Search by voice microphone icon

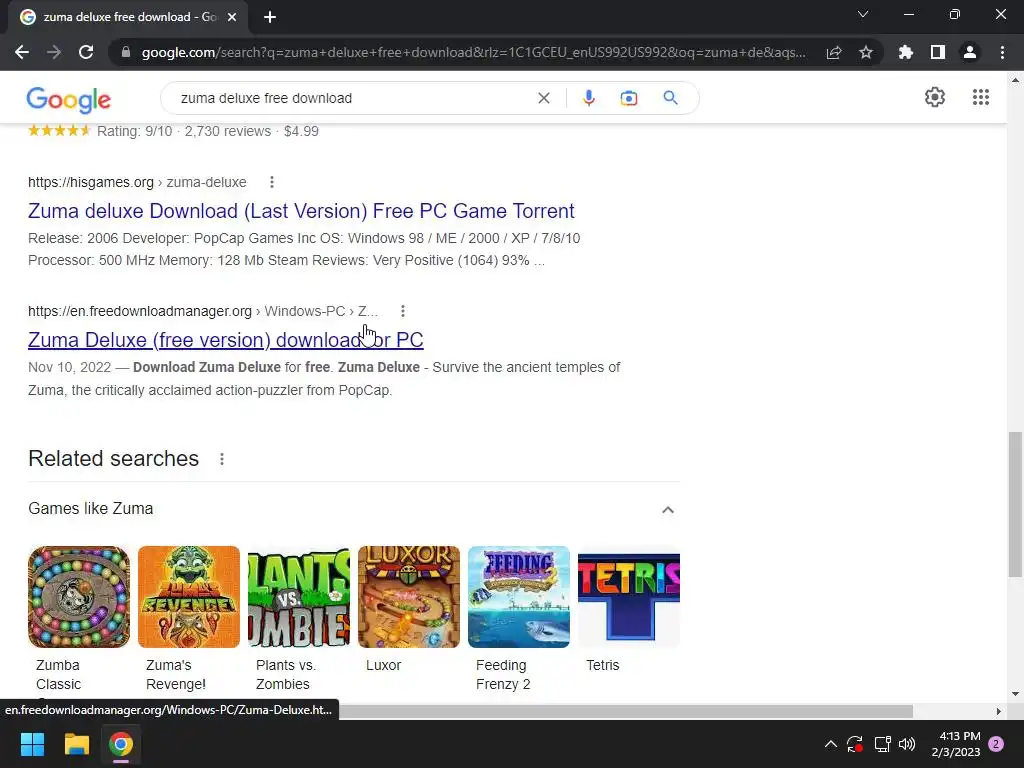pyautogui.click(x=588, y=98)
